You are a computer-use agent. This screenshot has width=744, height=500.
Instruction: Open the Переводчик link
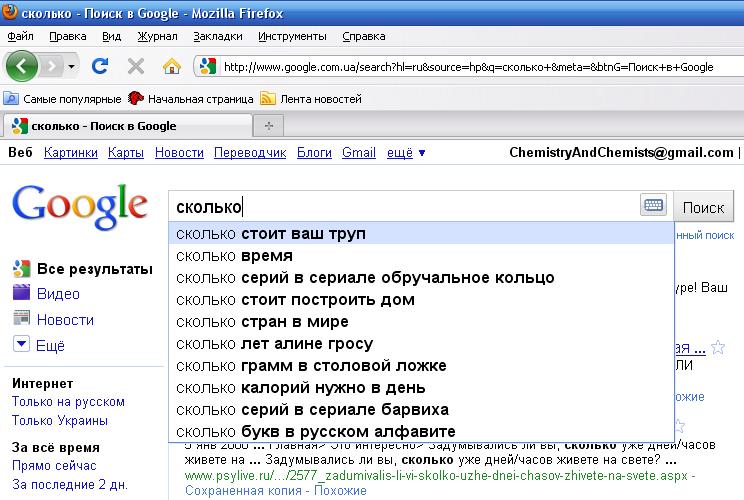pos(250,153)
